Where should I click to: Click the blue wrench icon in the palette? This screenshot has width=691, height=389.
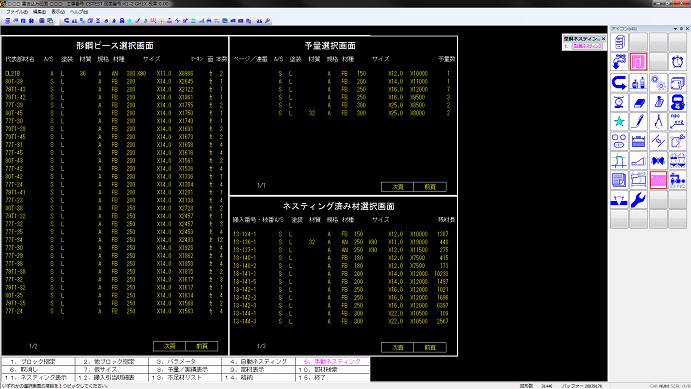(638, 200)
